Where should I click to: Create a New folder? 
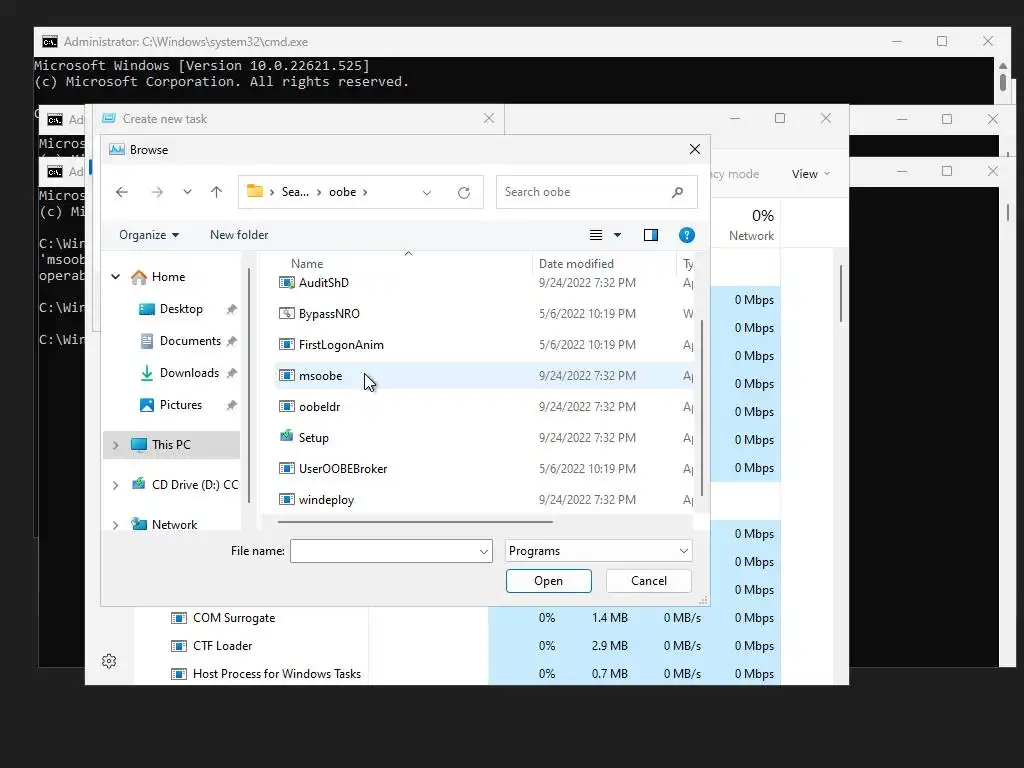click(x=239, y=235)
